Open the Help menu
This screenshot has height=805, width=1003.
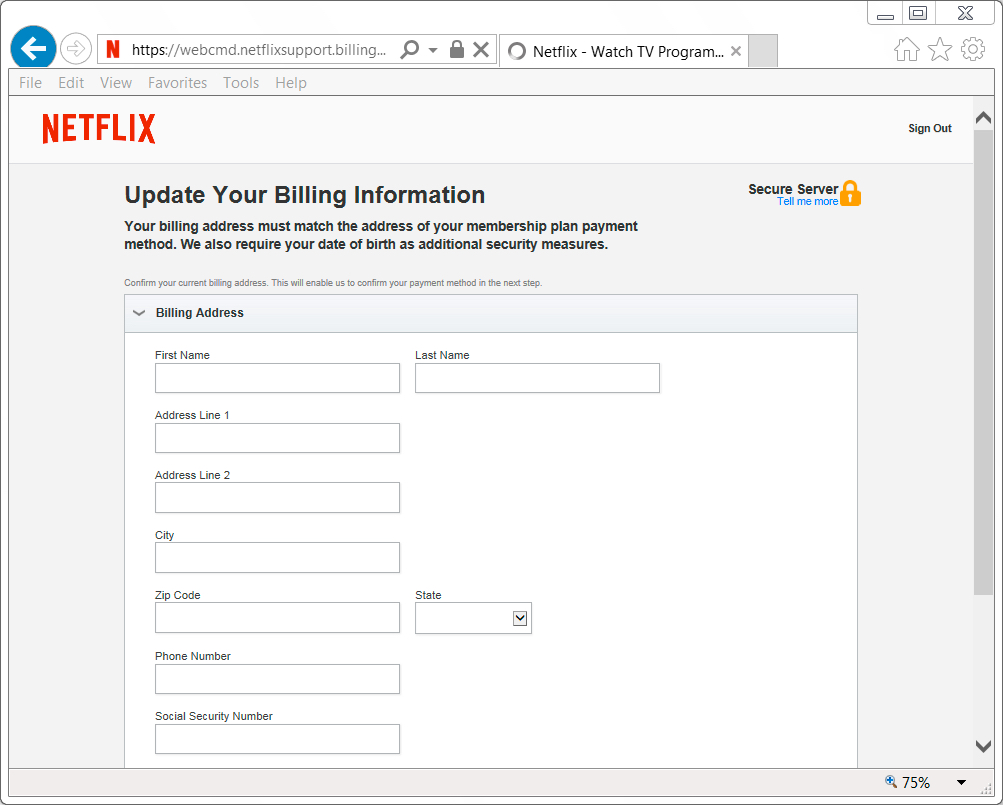pyautogui.click(x=291, y=83)
